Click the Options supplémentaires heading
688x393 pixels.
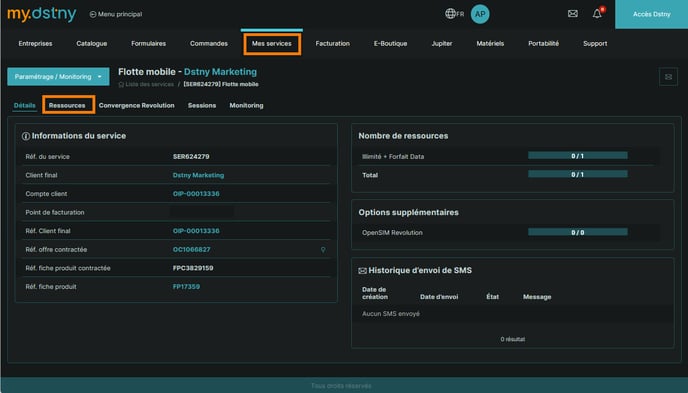point(408,212)
